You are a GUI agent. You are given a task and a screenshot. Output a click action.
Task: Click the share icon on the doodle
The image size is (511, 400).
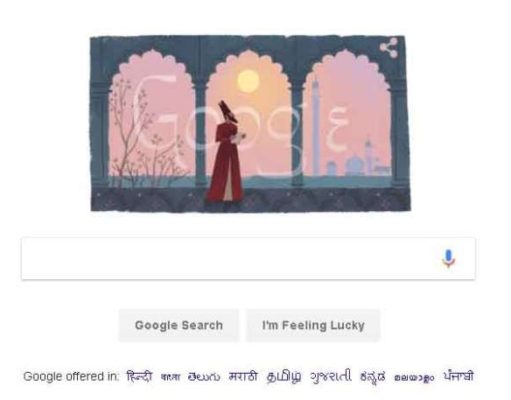coord(389,48)
